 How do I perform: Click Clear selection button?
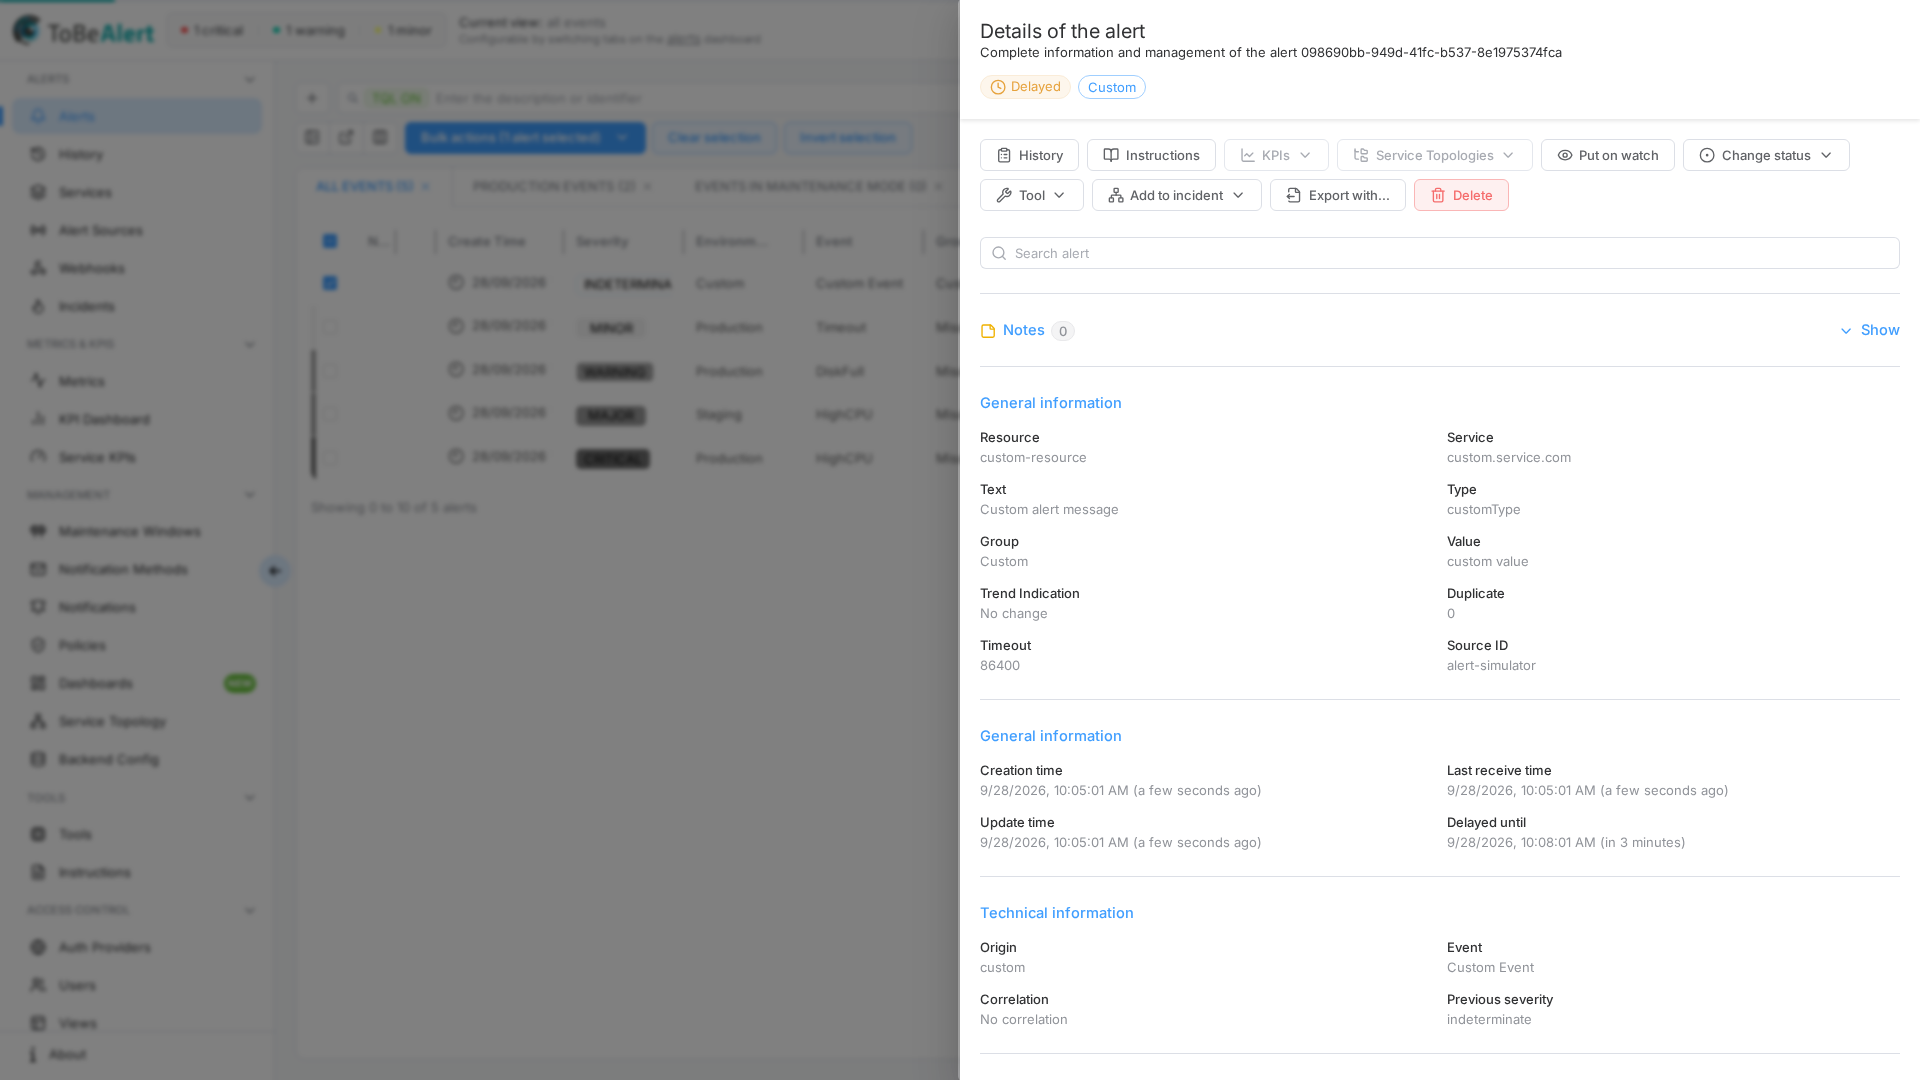714,138
